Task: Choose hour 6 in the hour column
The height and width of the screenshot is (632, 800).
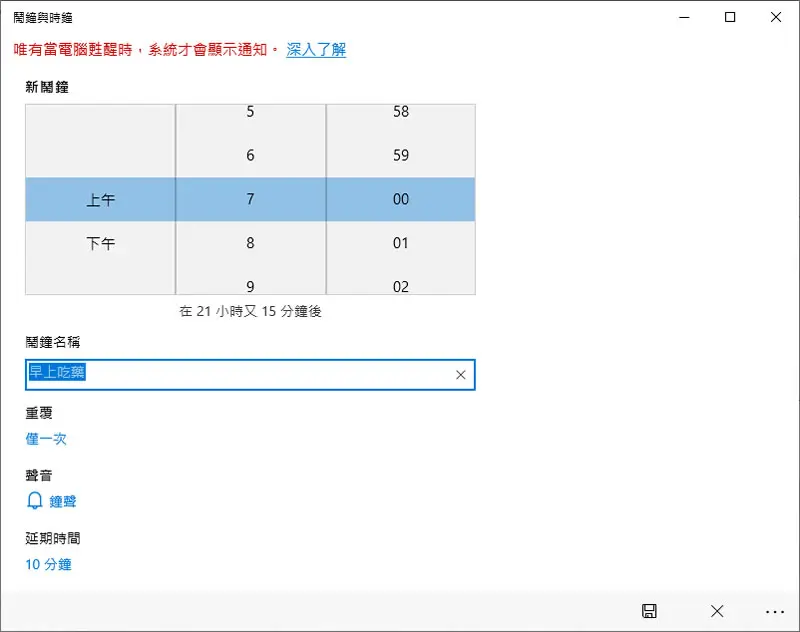Action: pos(251,155)
